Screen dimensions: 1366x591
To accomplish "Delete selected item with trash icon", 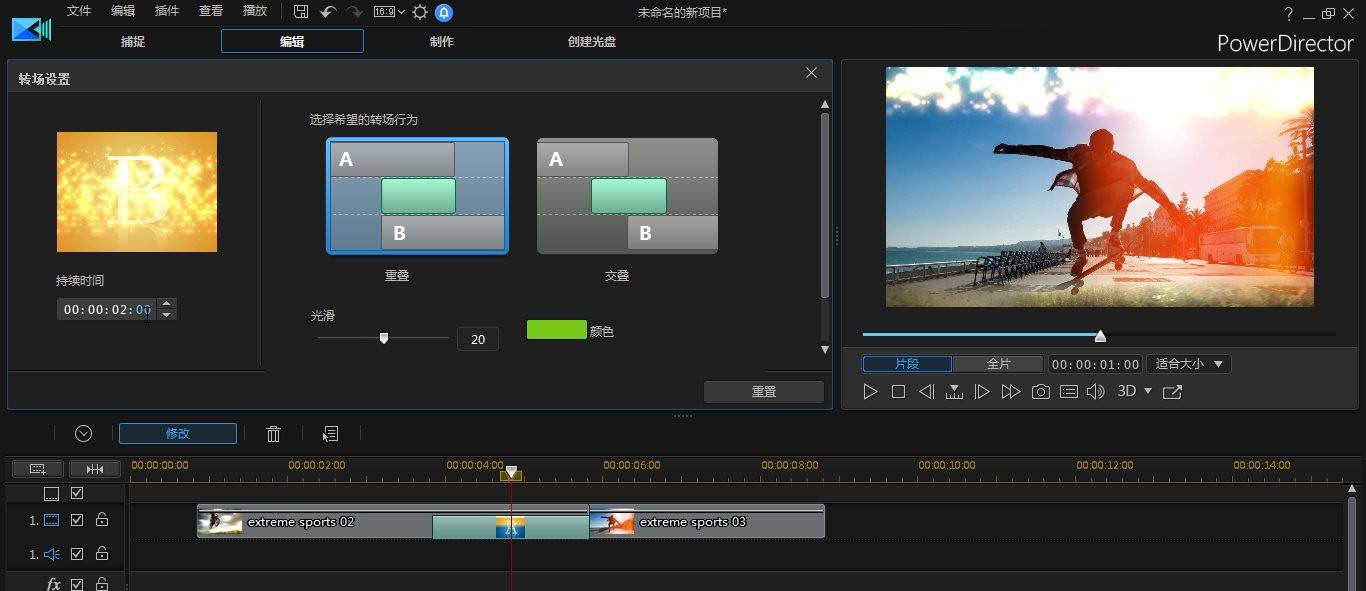I will pyautogui.click(x=273, y=433).
